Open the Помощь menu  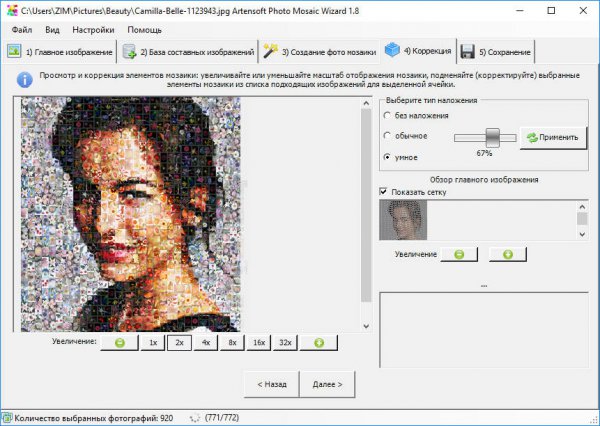coord(145,30)
